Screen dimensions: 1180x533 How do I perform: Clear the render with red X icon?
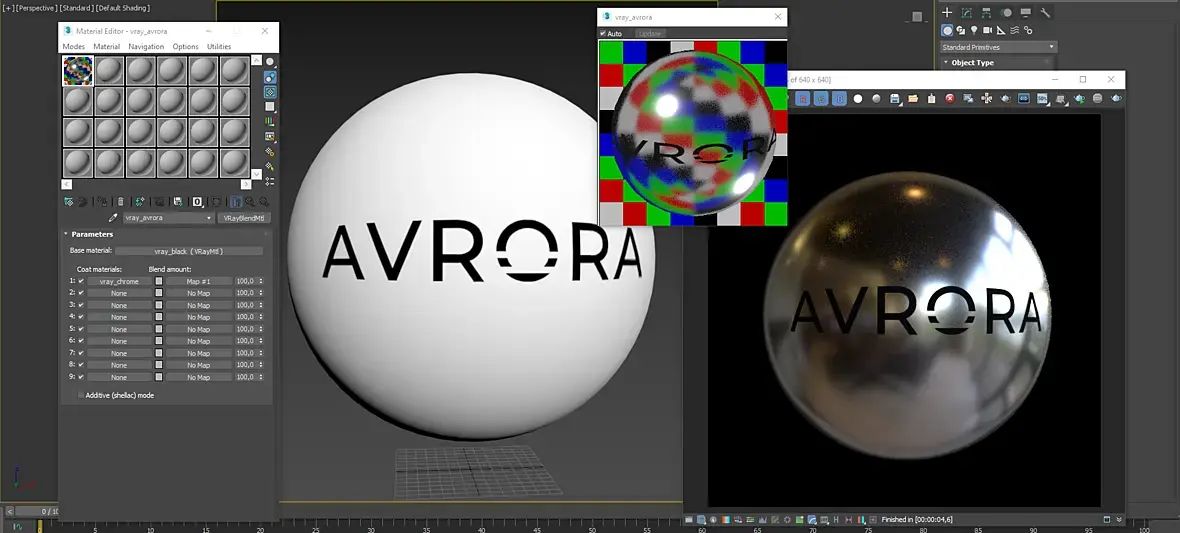[x=950, y=99]
